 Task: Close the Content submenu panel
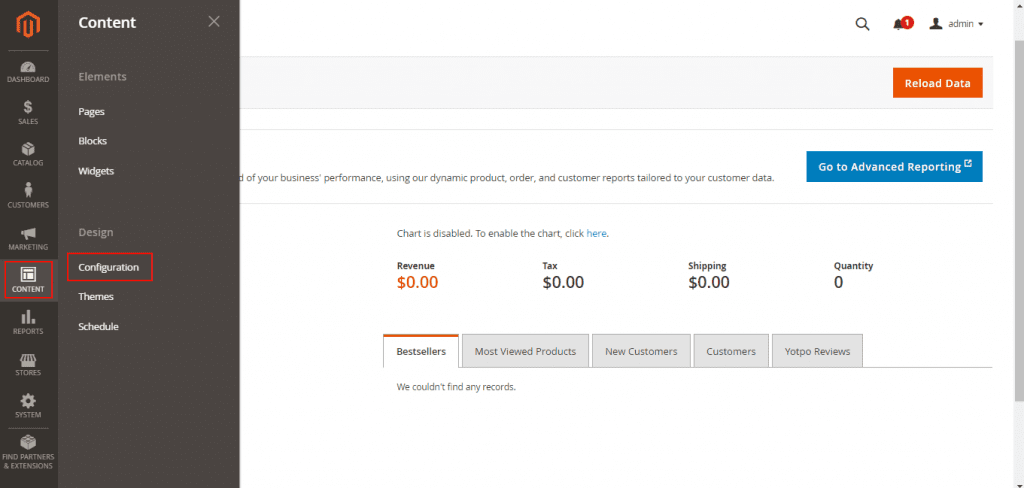click(214, 22)
